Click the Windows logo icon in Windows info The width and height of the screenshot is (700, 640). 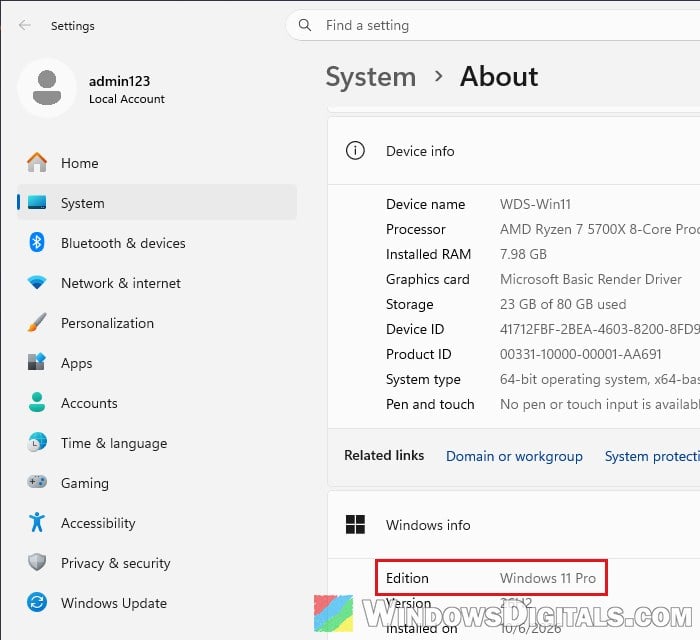point(355,524)
